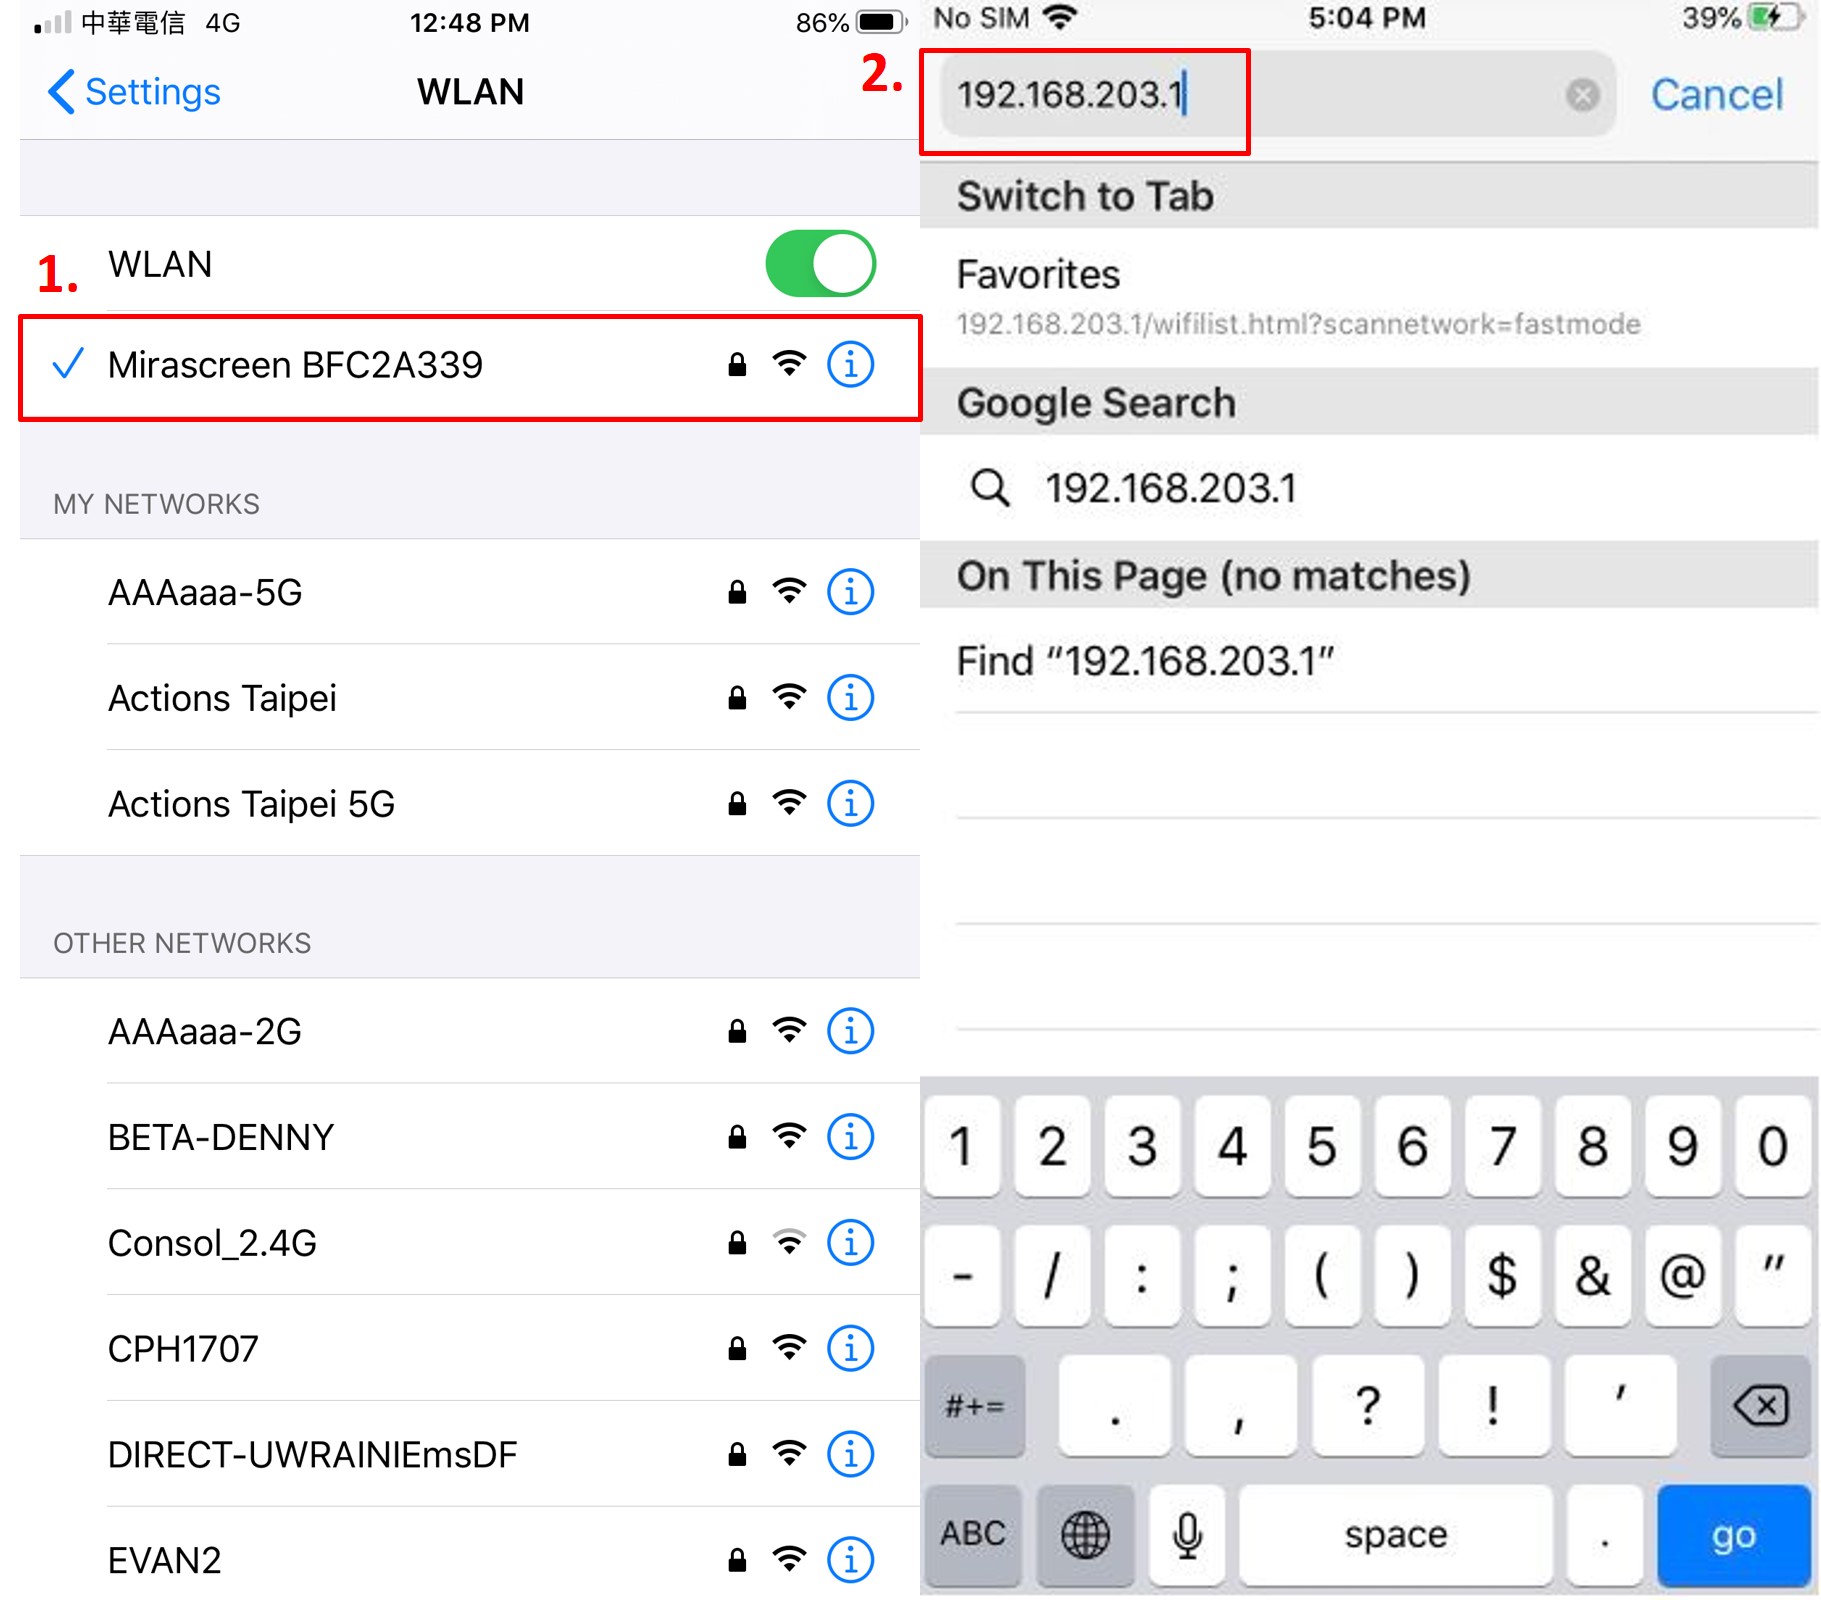The image size is (1821, 1600).
Task: Tap info icon for Mirascreen BFC2A339
Action: (849, 365)
